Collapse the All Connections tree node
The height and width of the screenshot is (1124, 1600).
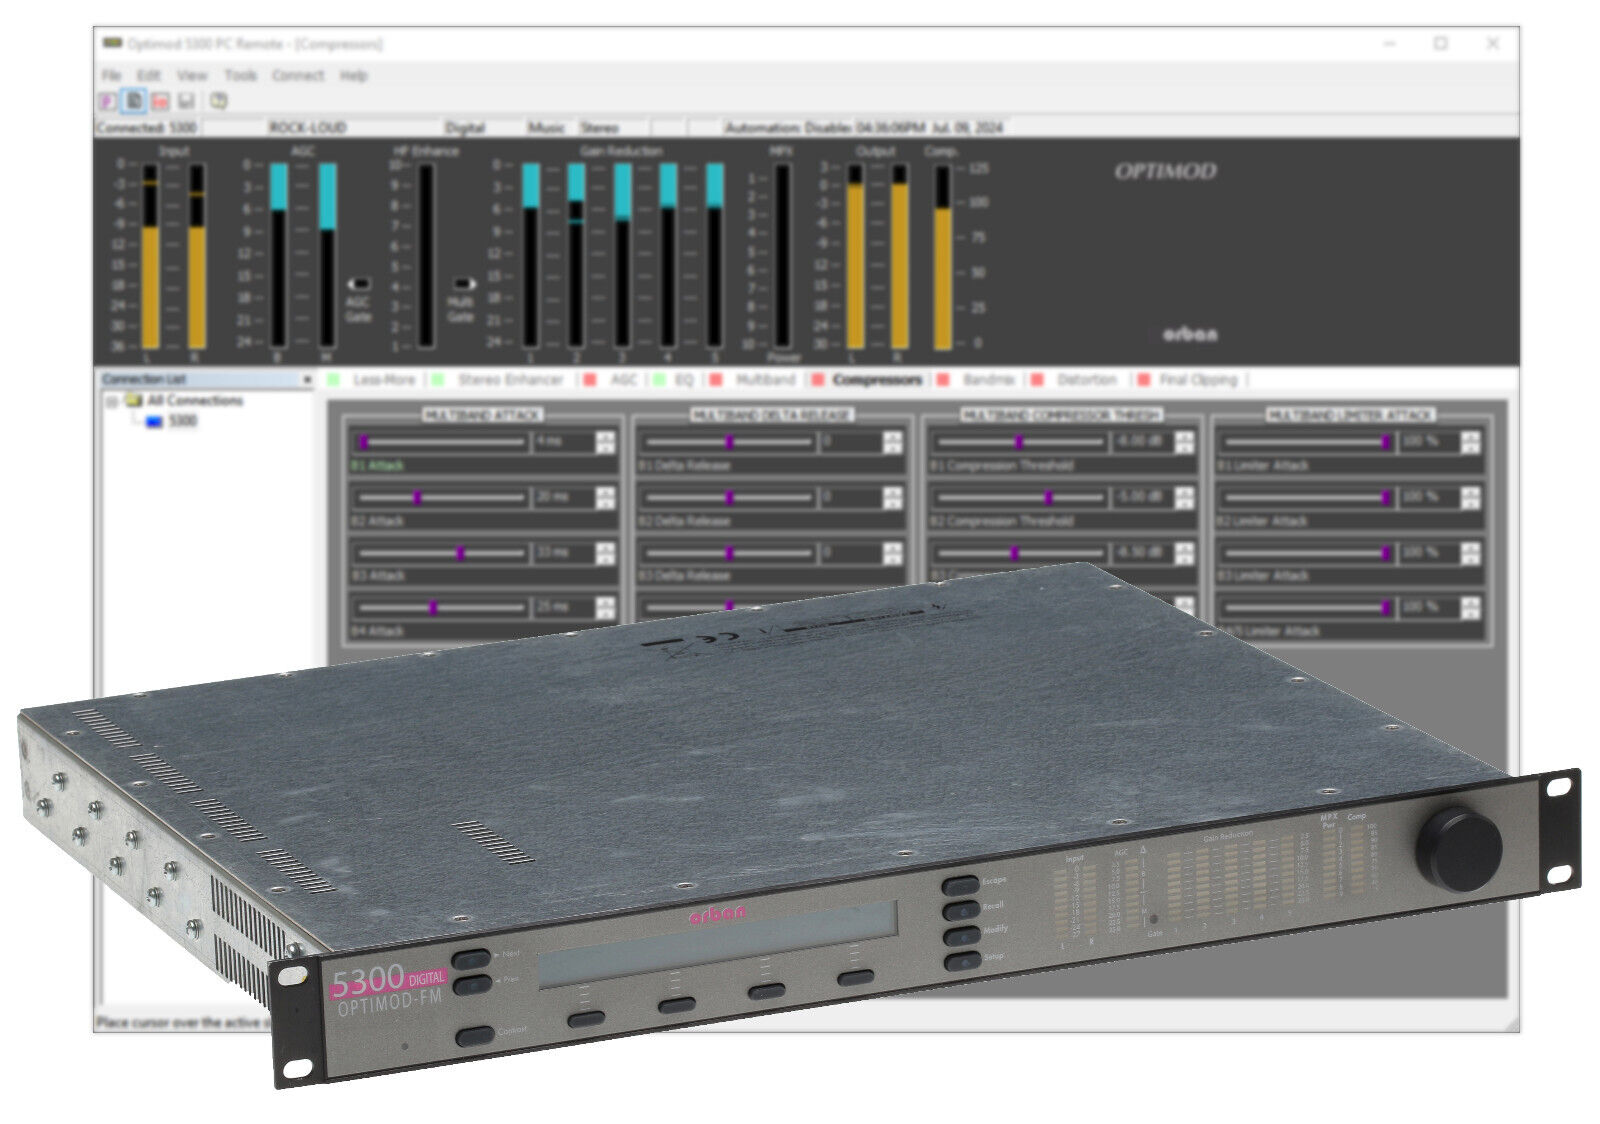point(113,401)
